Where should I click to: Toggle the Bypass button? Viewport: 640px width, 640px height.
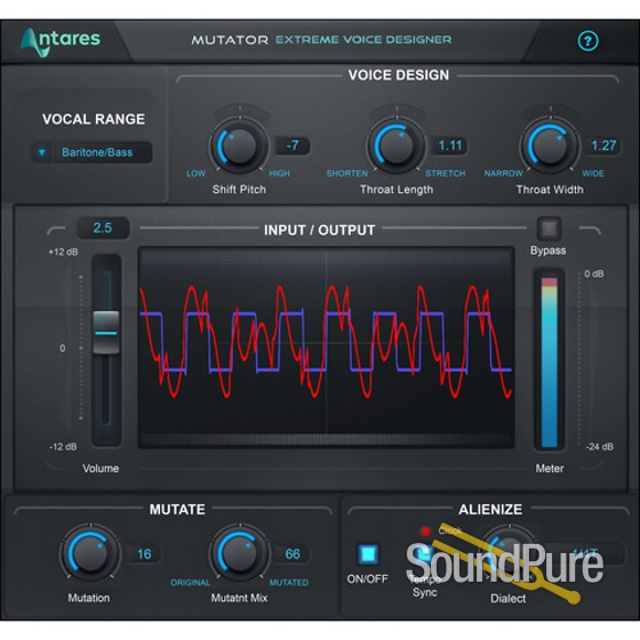pyautogui.click(x=549, y=228)
